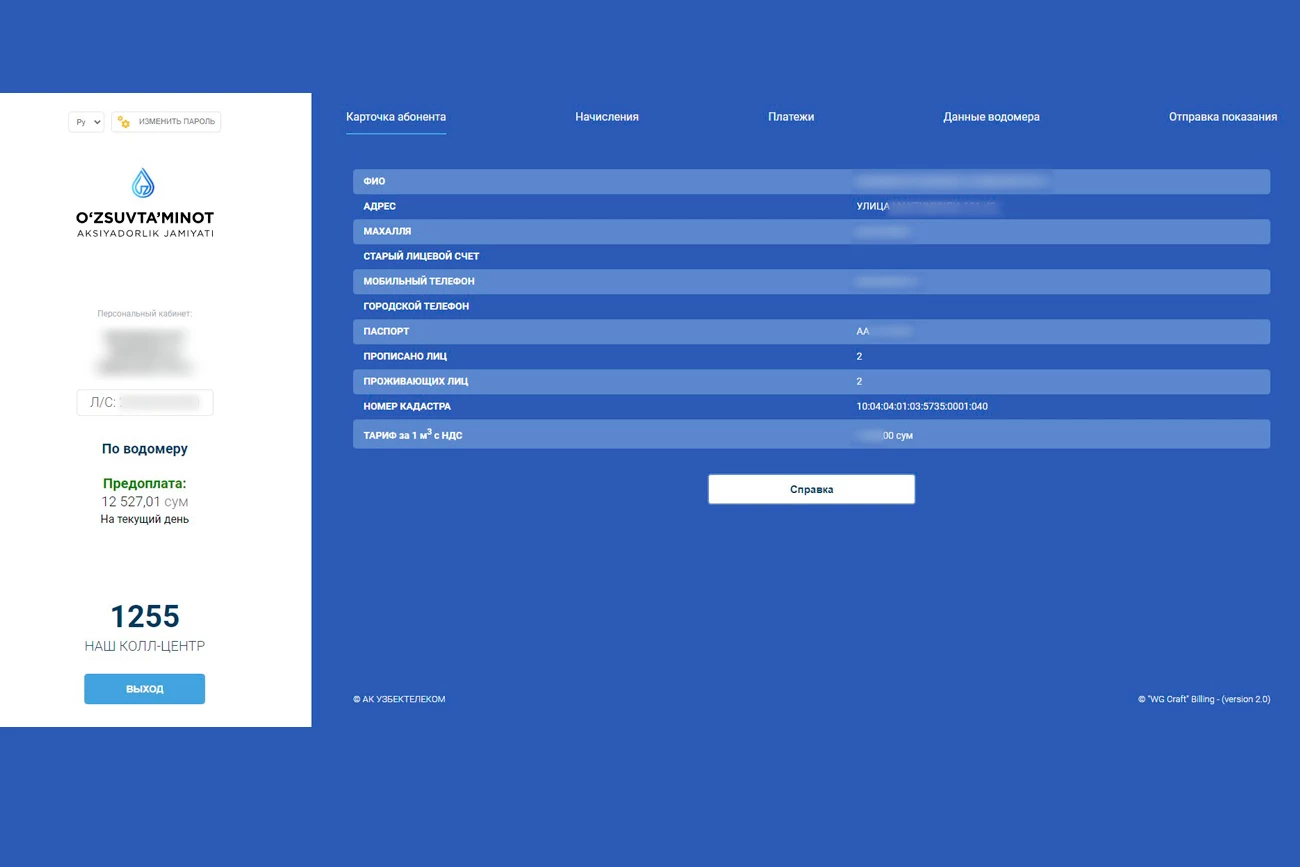The height and width of the screenshot is (867, 1300).
Task: Click the ПРОПИСАНО ЛИЦ label
Action: click(x=407, y=356)
